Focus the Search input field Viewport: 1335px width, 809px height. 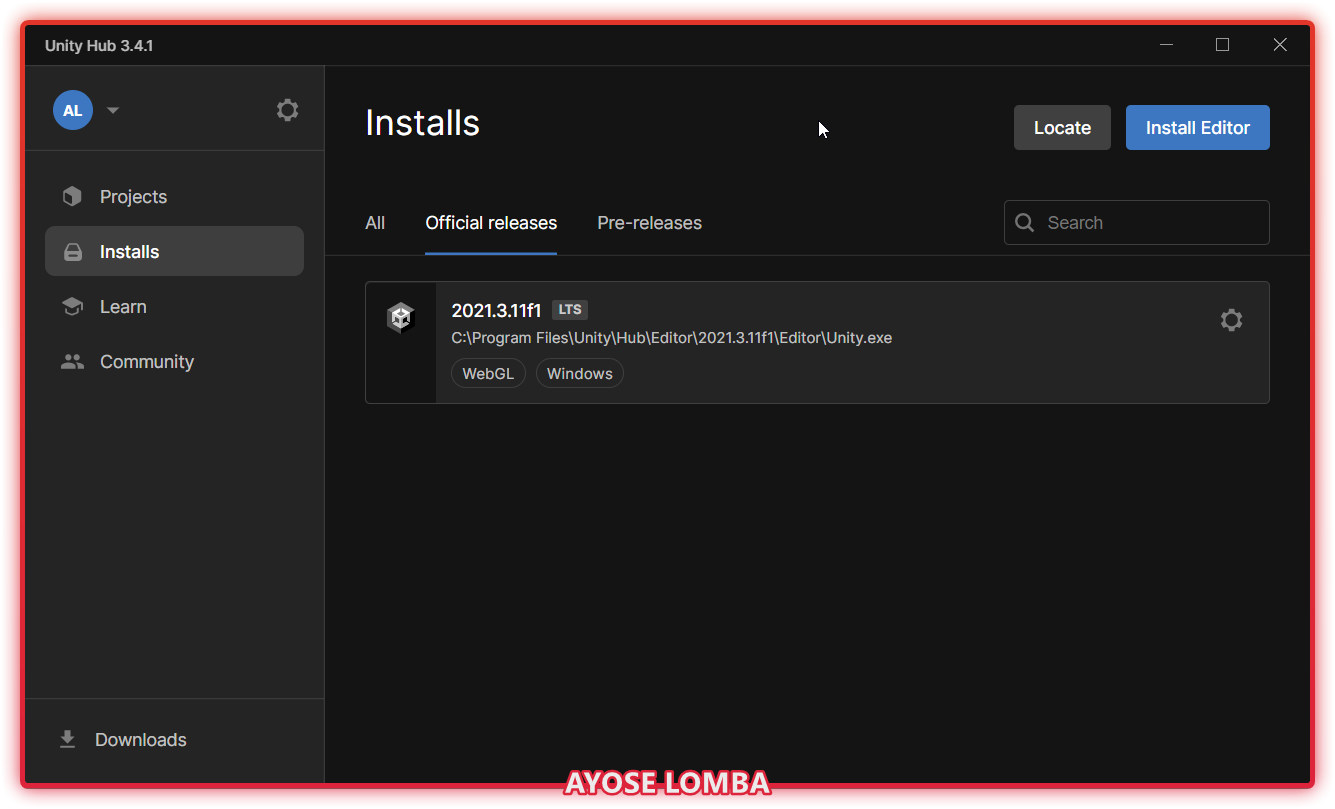(x=1150, y=223)
